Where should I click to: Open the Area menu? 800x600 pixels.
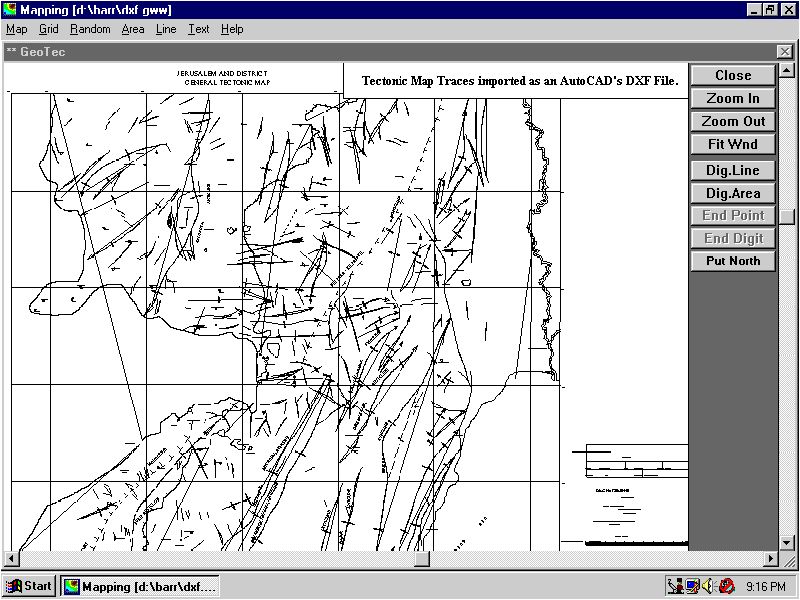pos(133,30)
